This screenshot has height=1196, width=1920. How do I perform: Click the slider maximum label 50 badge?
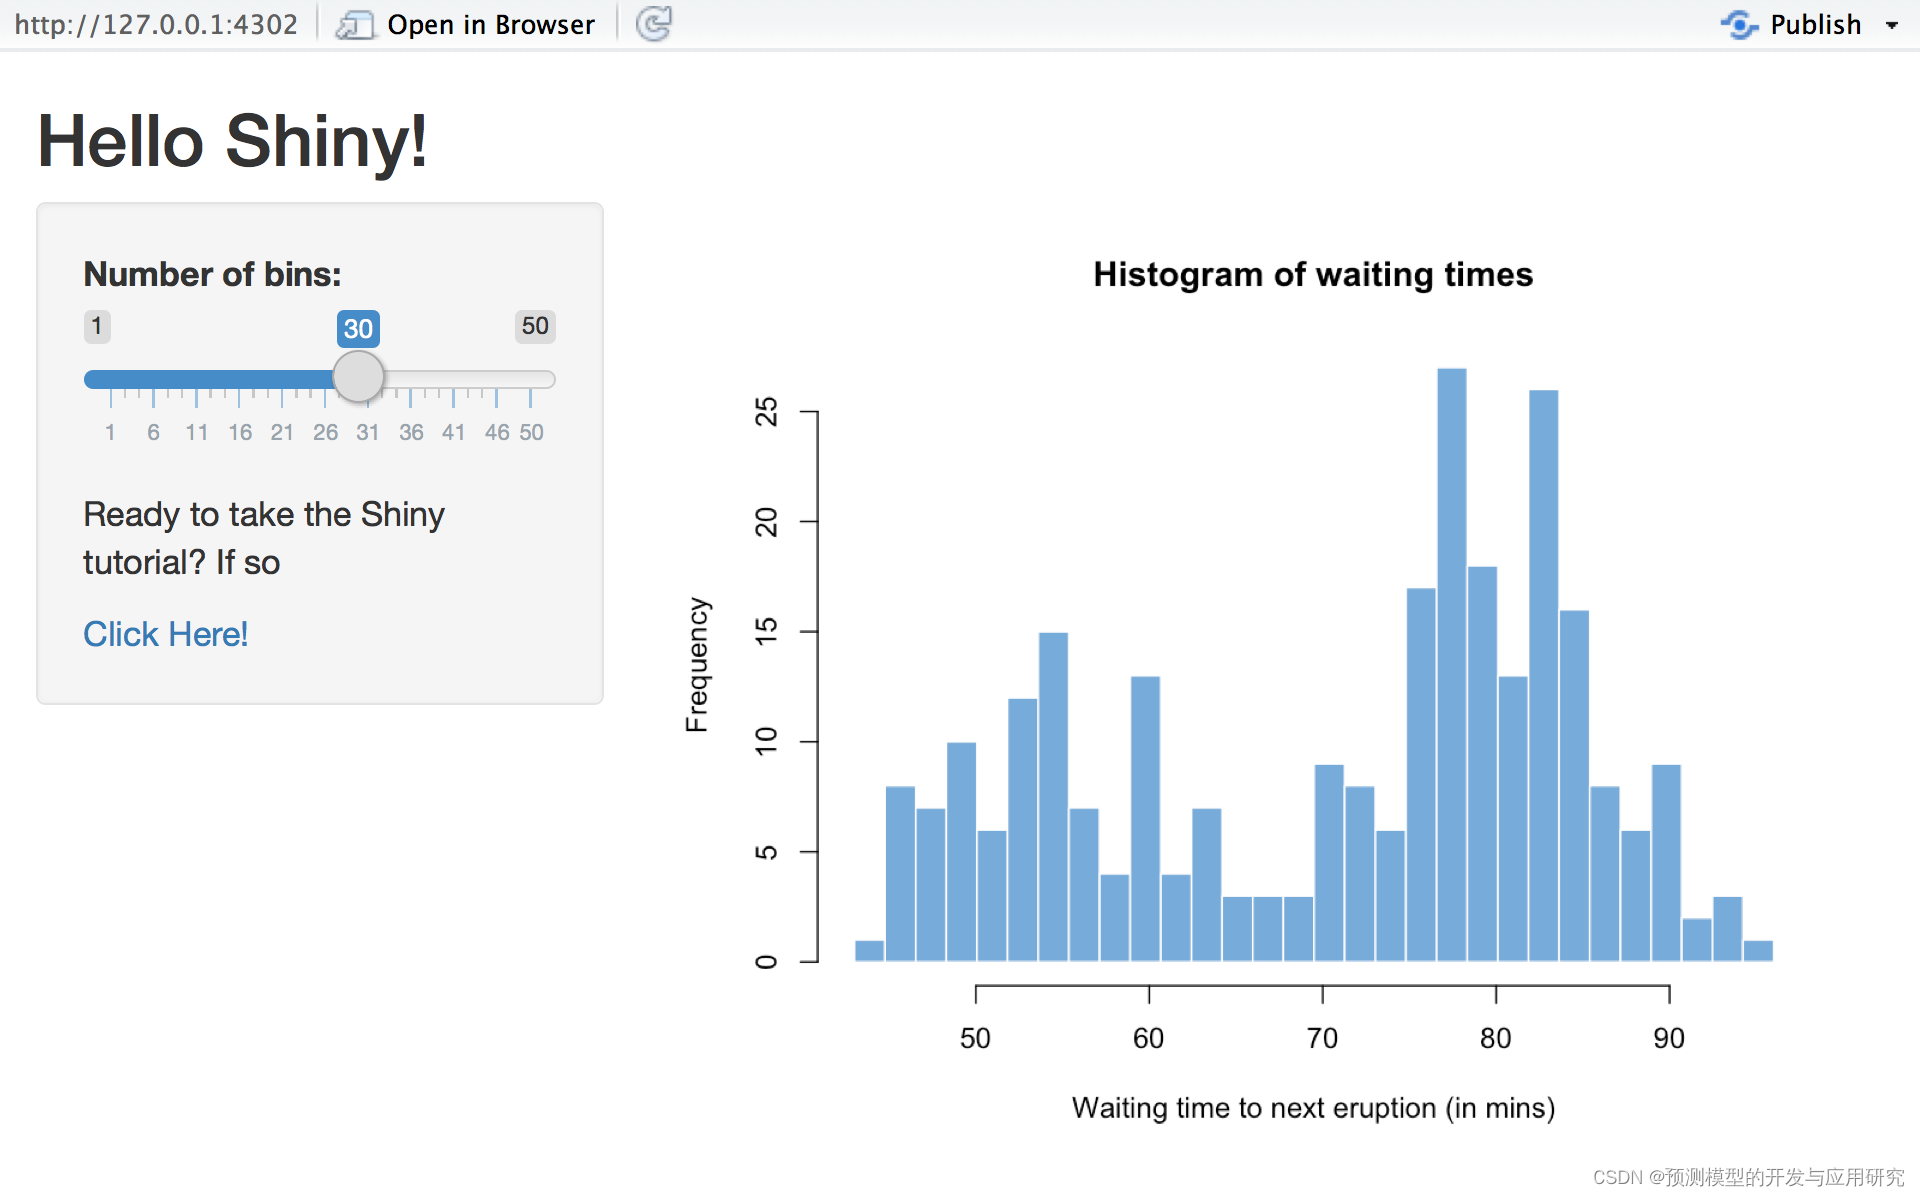click(535, 326)
